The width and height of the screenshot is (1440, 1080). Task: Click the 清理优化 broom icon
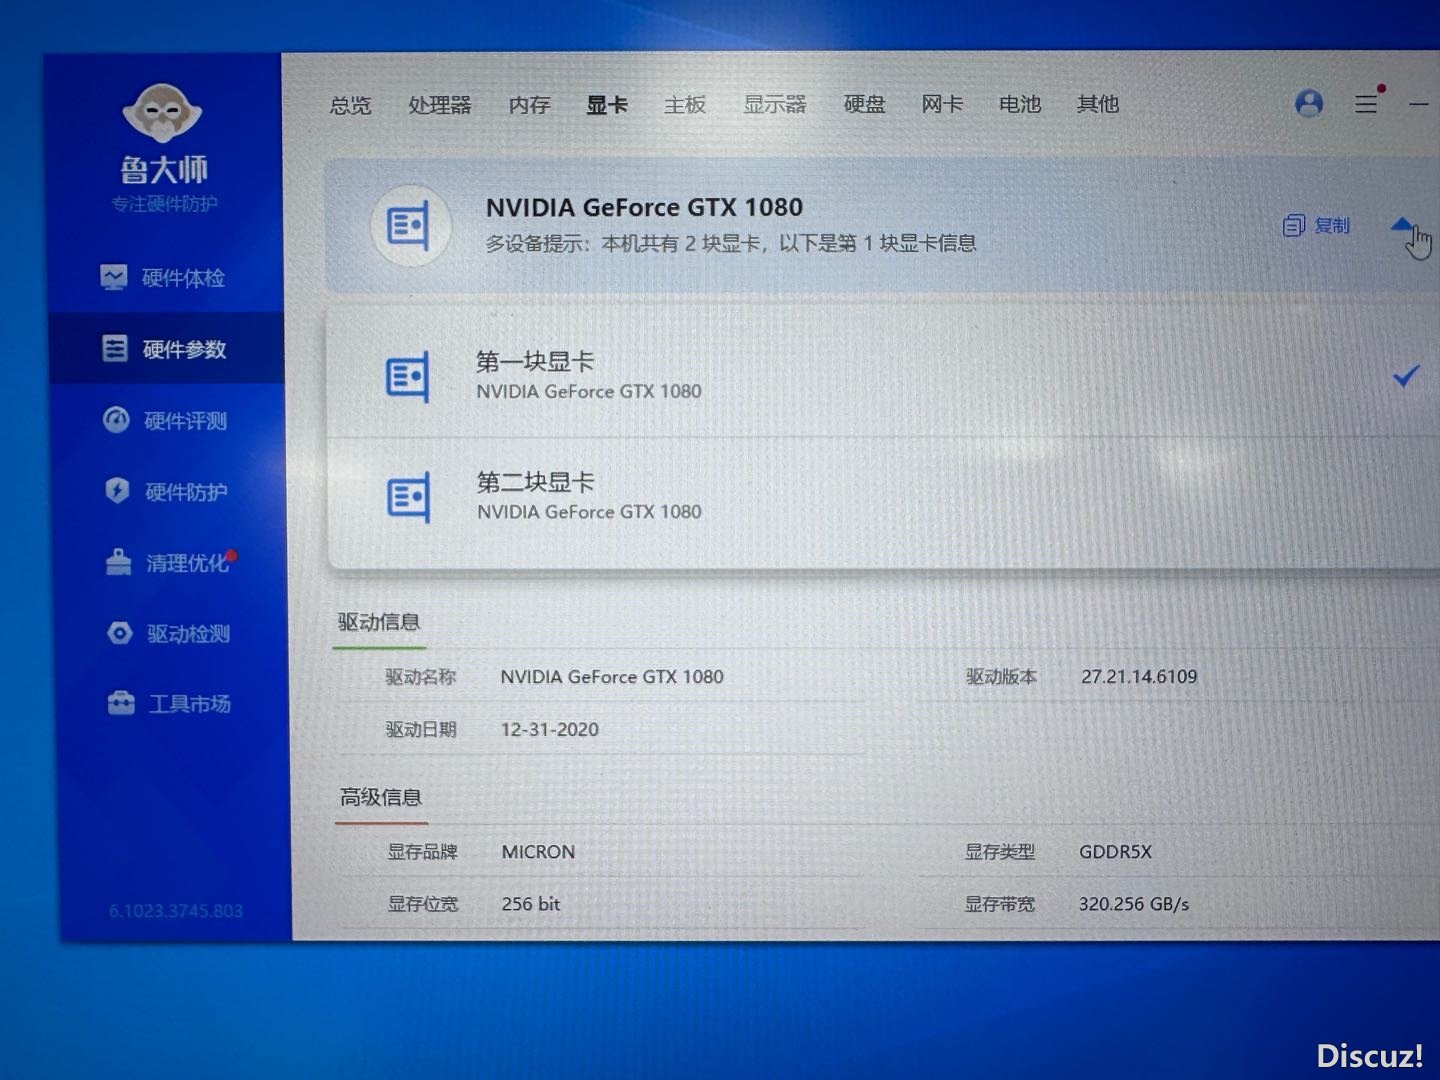(118, 562)
